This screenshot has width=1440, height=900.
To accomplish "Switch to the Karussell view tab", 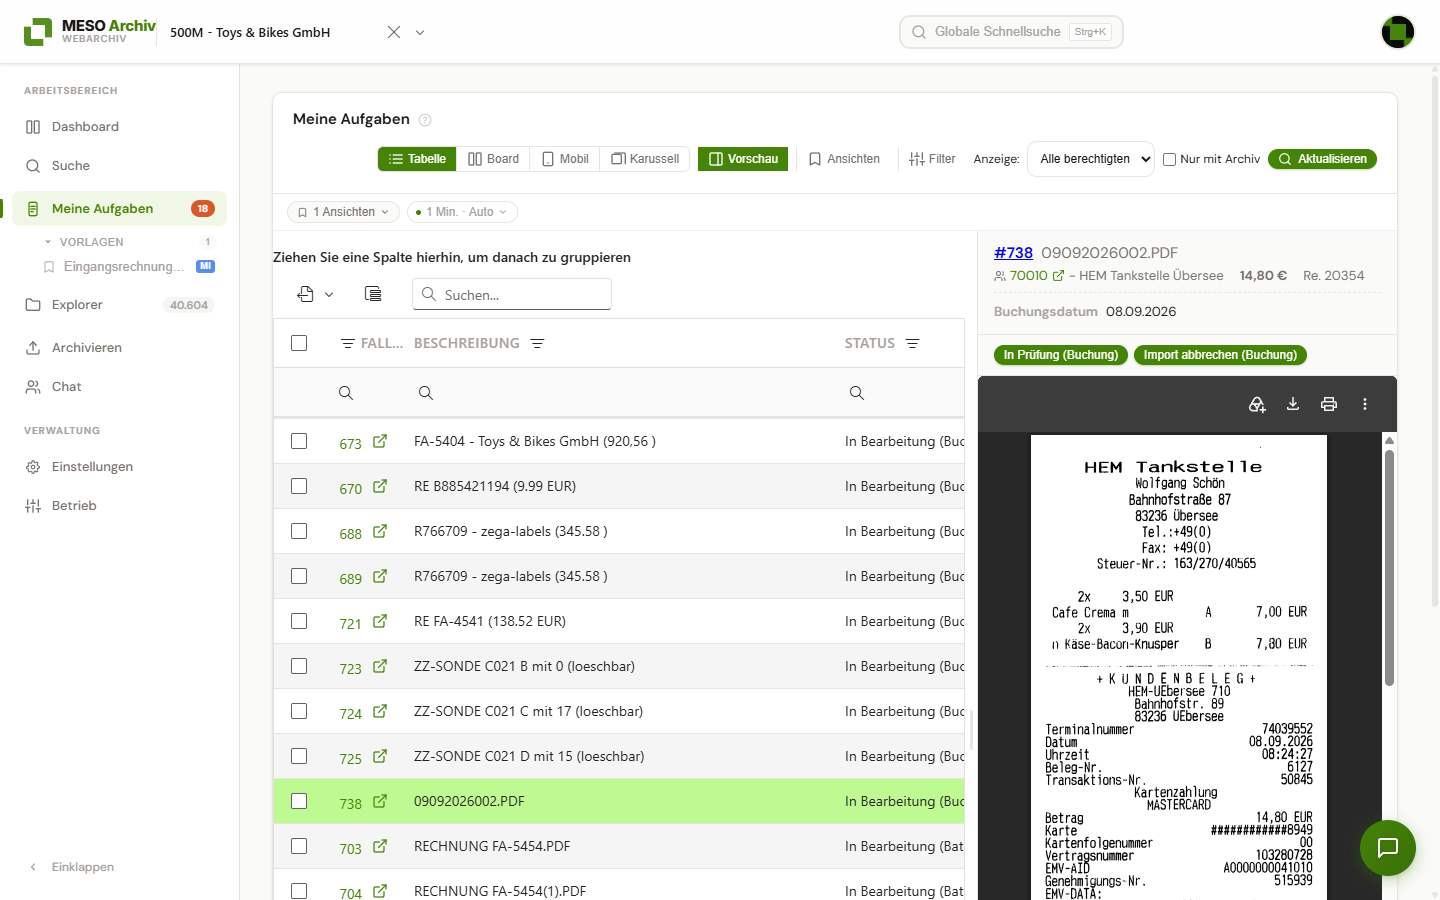I will [645, 159].
